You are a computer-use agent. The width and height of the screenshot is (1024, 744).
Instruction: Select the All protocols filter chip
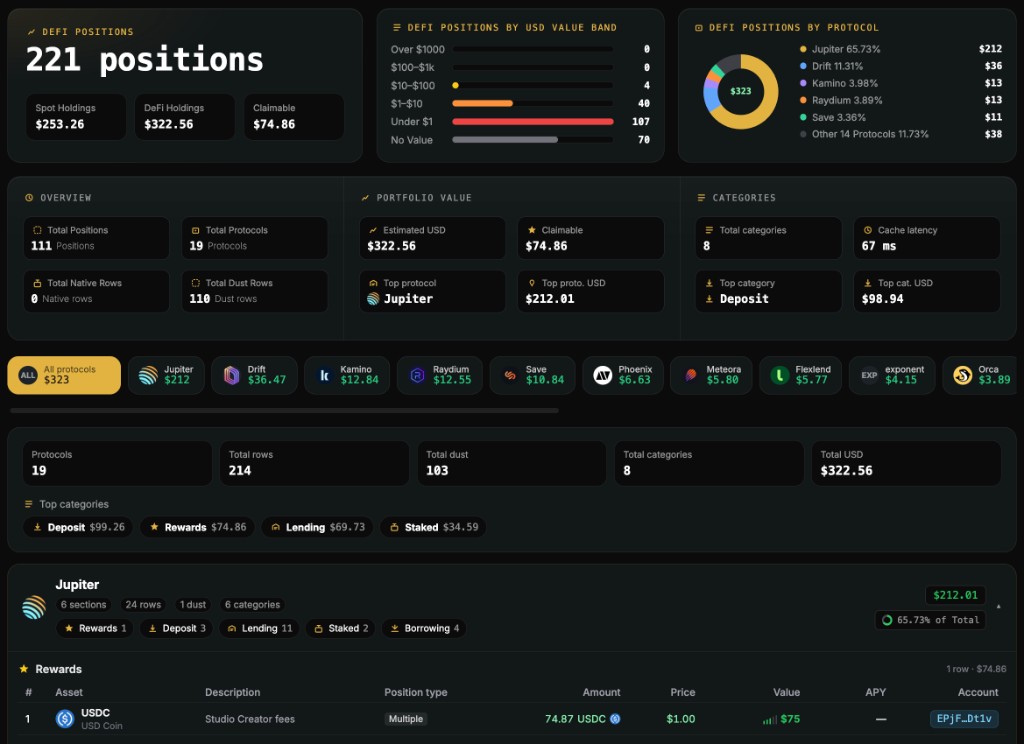click(64, 375)
